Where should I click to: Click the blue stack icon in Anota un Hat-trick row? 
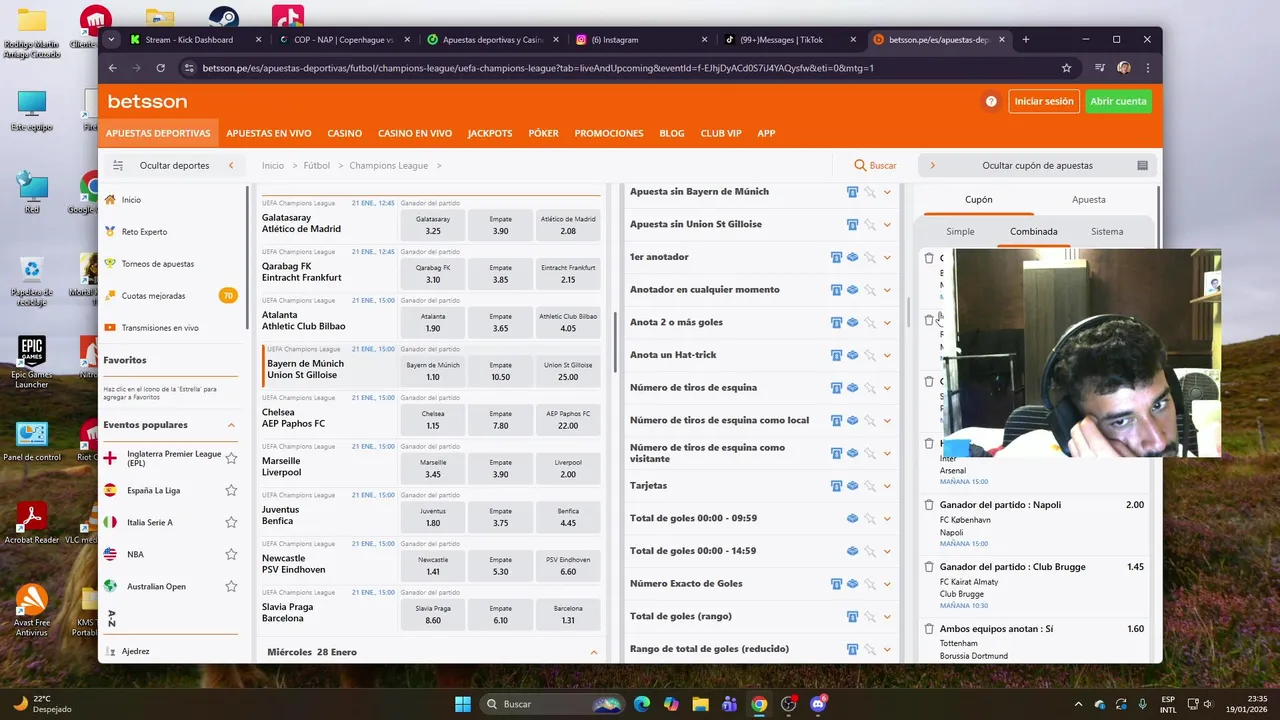852,355
